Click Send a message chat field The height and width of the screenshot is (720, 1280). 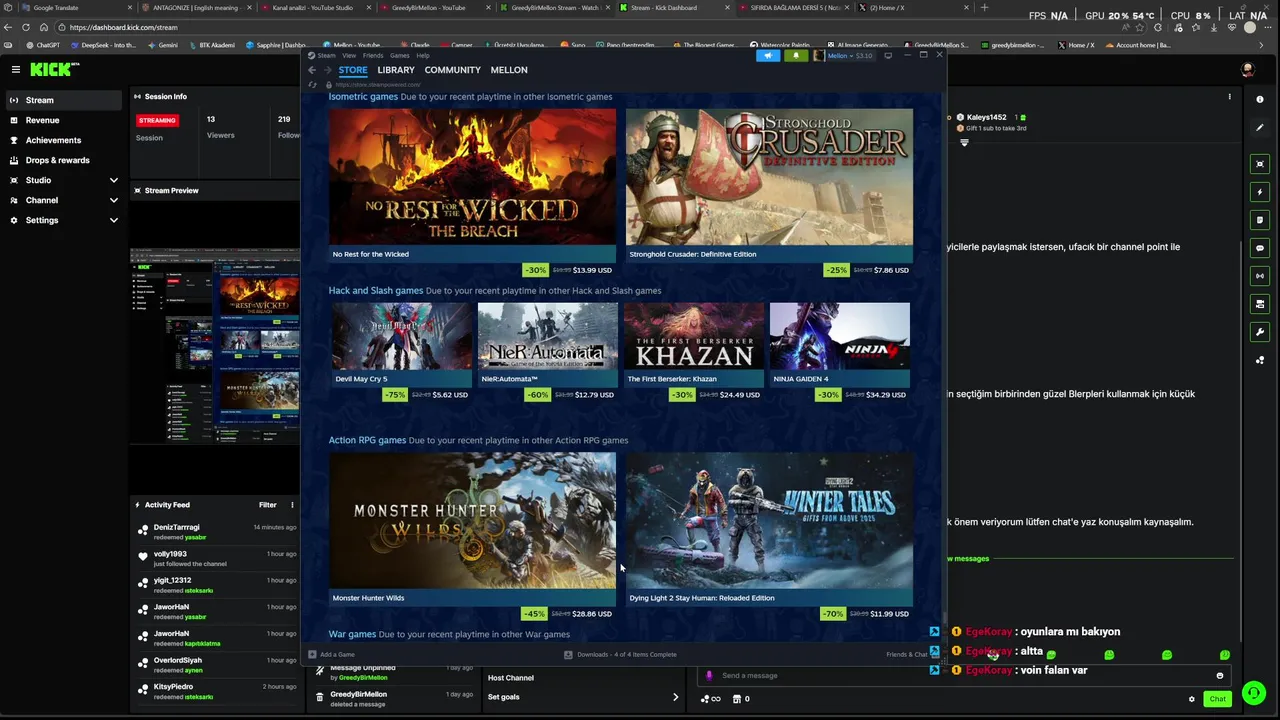tap(962, 676)
